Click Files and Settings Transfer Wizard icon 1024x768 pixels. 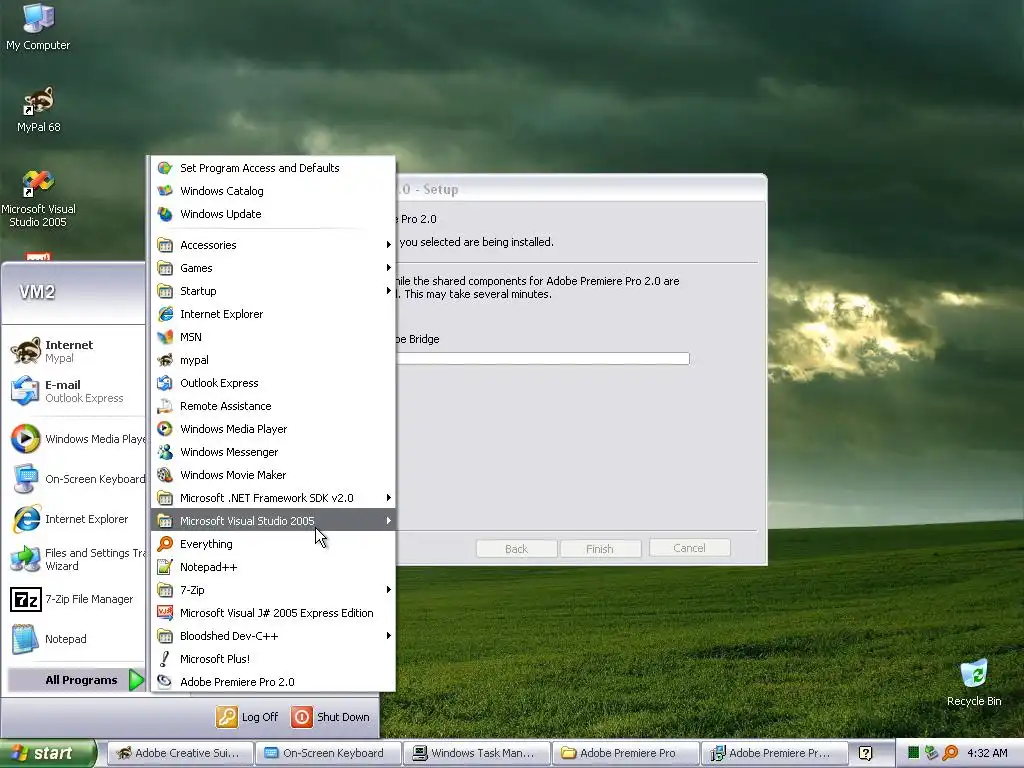pyautogui.click(x=25, y=559)
